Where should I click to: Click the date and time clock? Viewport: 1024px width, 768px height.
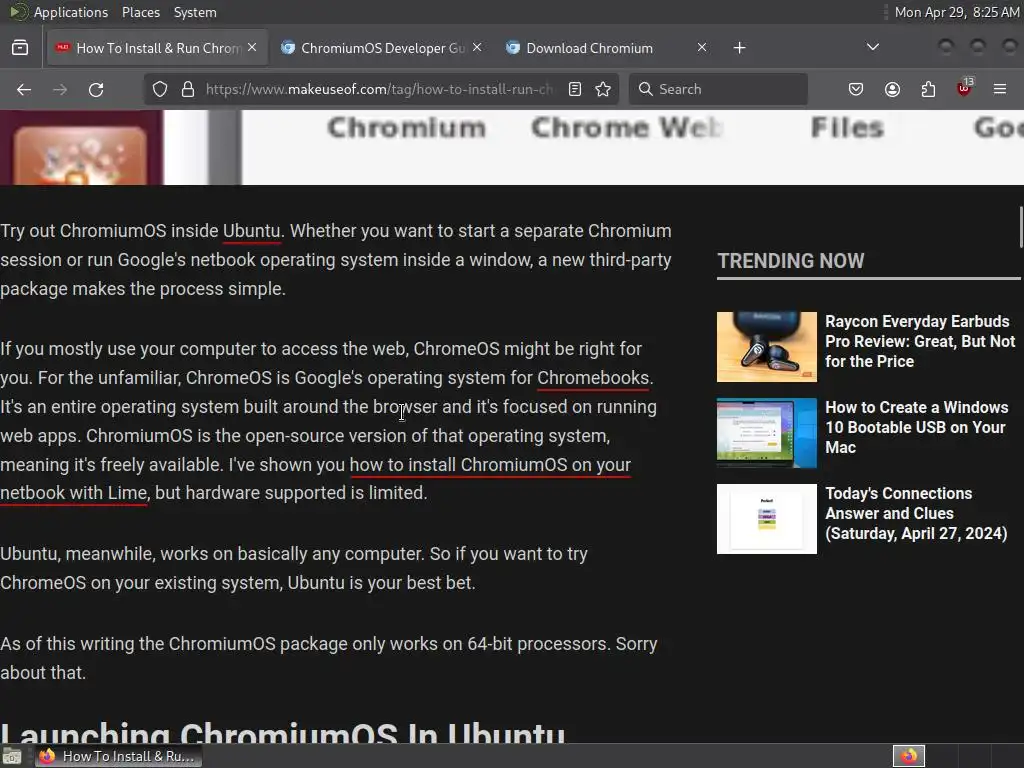pyautogui.click(x=957, y=12)
